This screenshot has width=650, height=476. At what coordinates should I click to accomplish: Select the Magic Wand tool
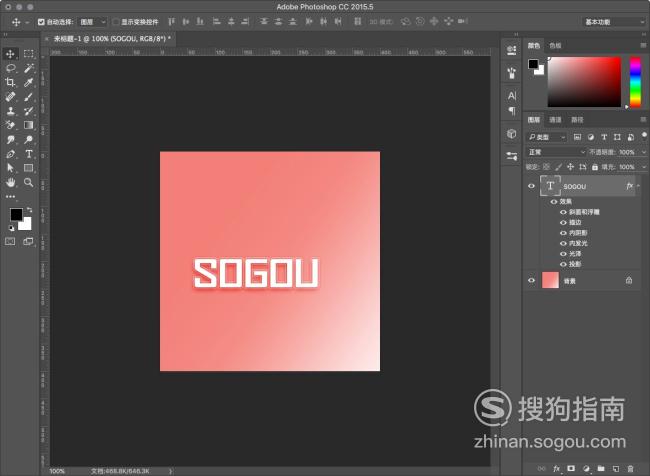pos(28,68)
